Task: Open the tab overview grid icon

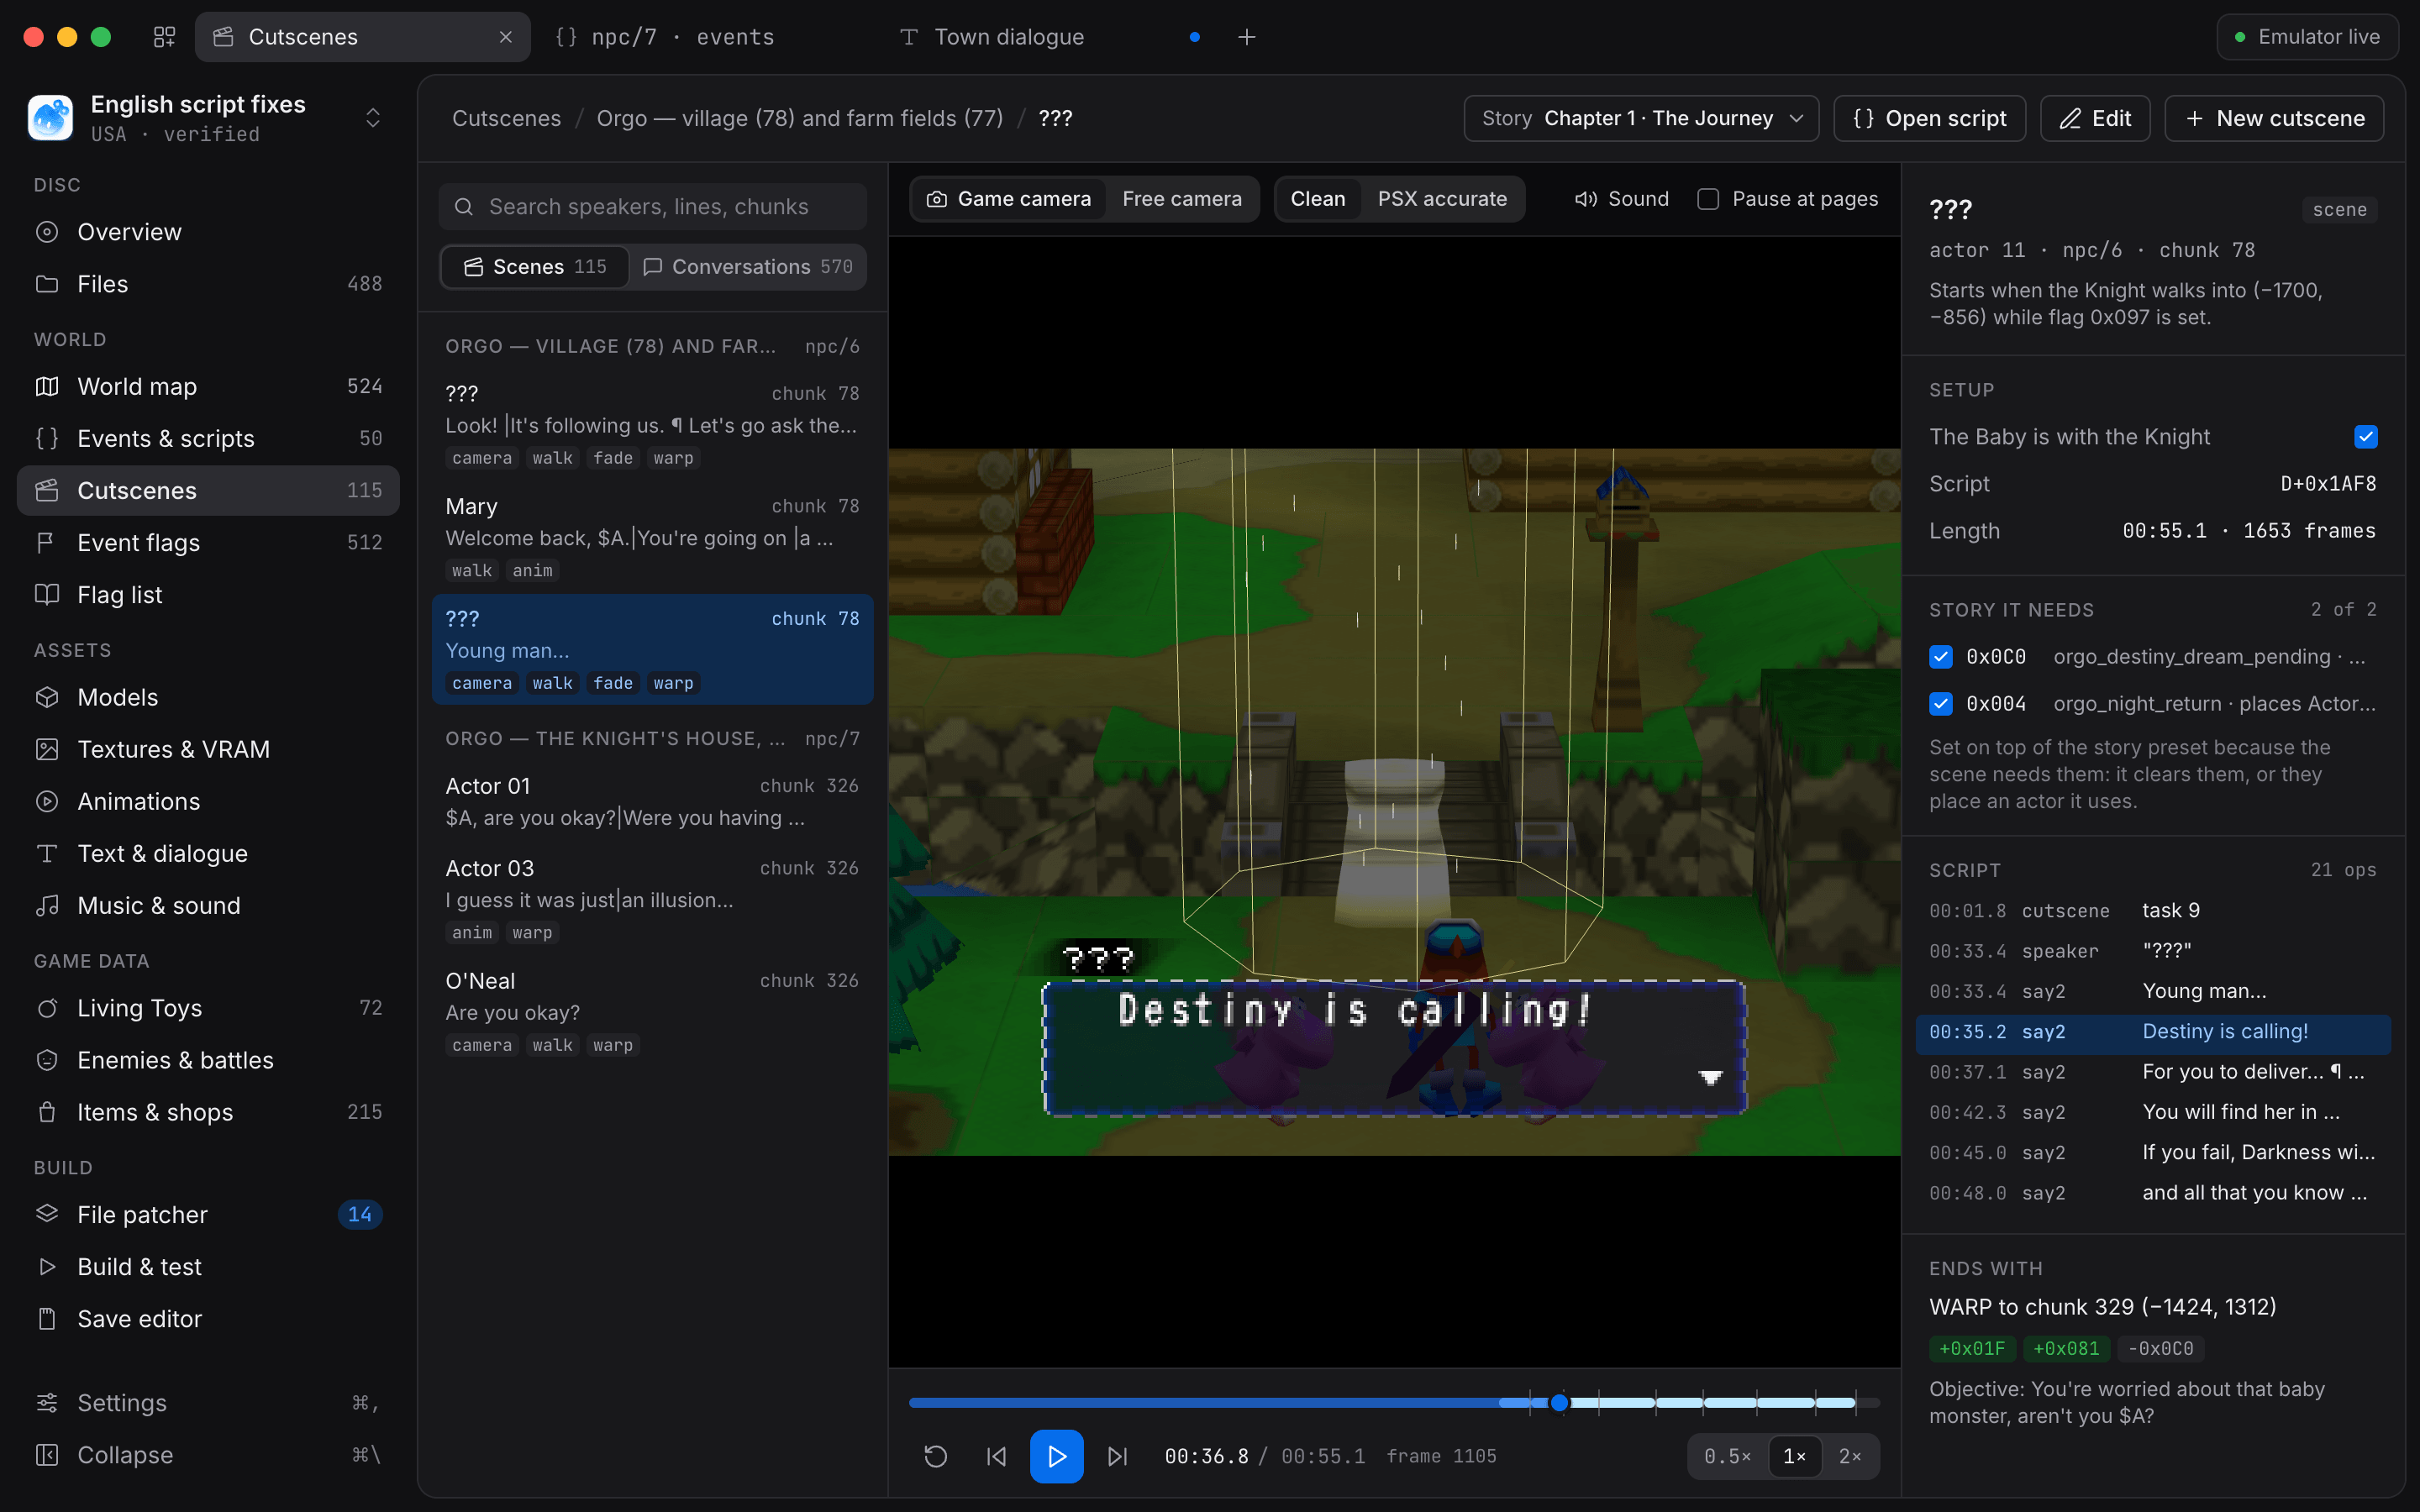Action: coord(164,37)
